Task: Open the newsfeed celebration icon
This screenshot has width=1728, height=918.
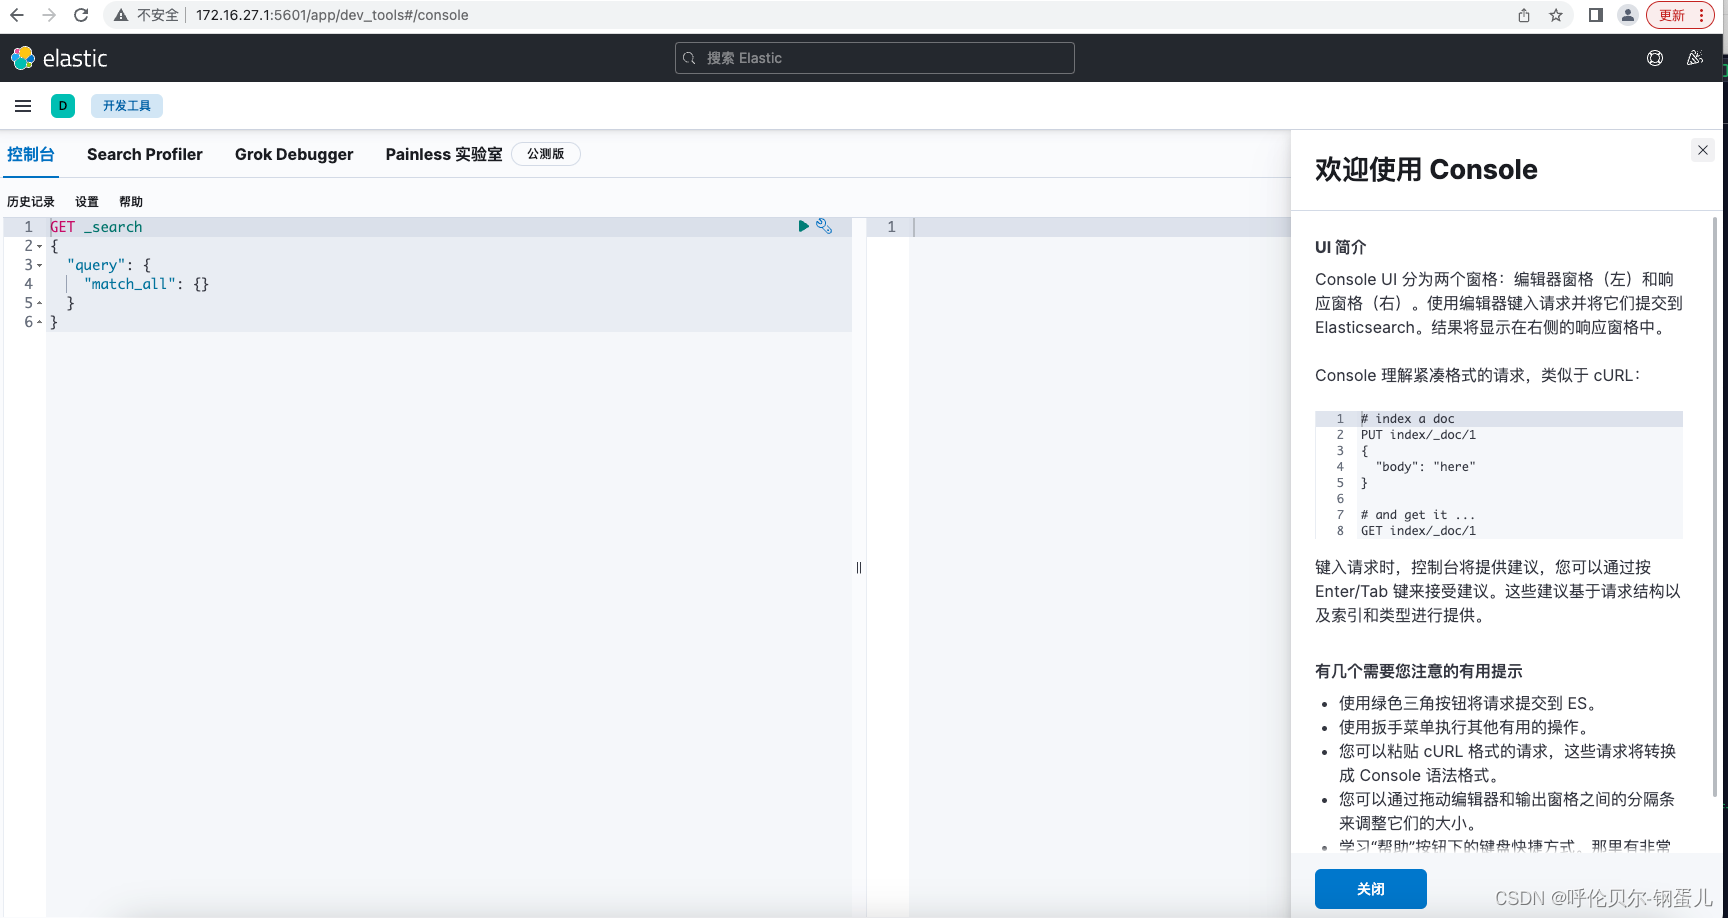Action: click(1695, 58)
